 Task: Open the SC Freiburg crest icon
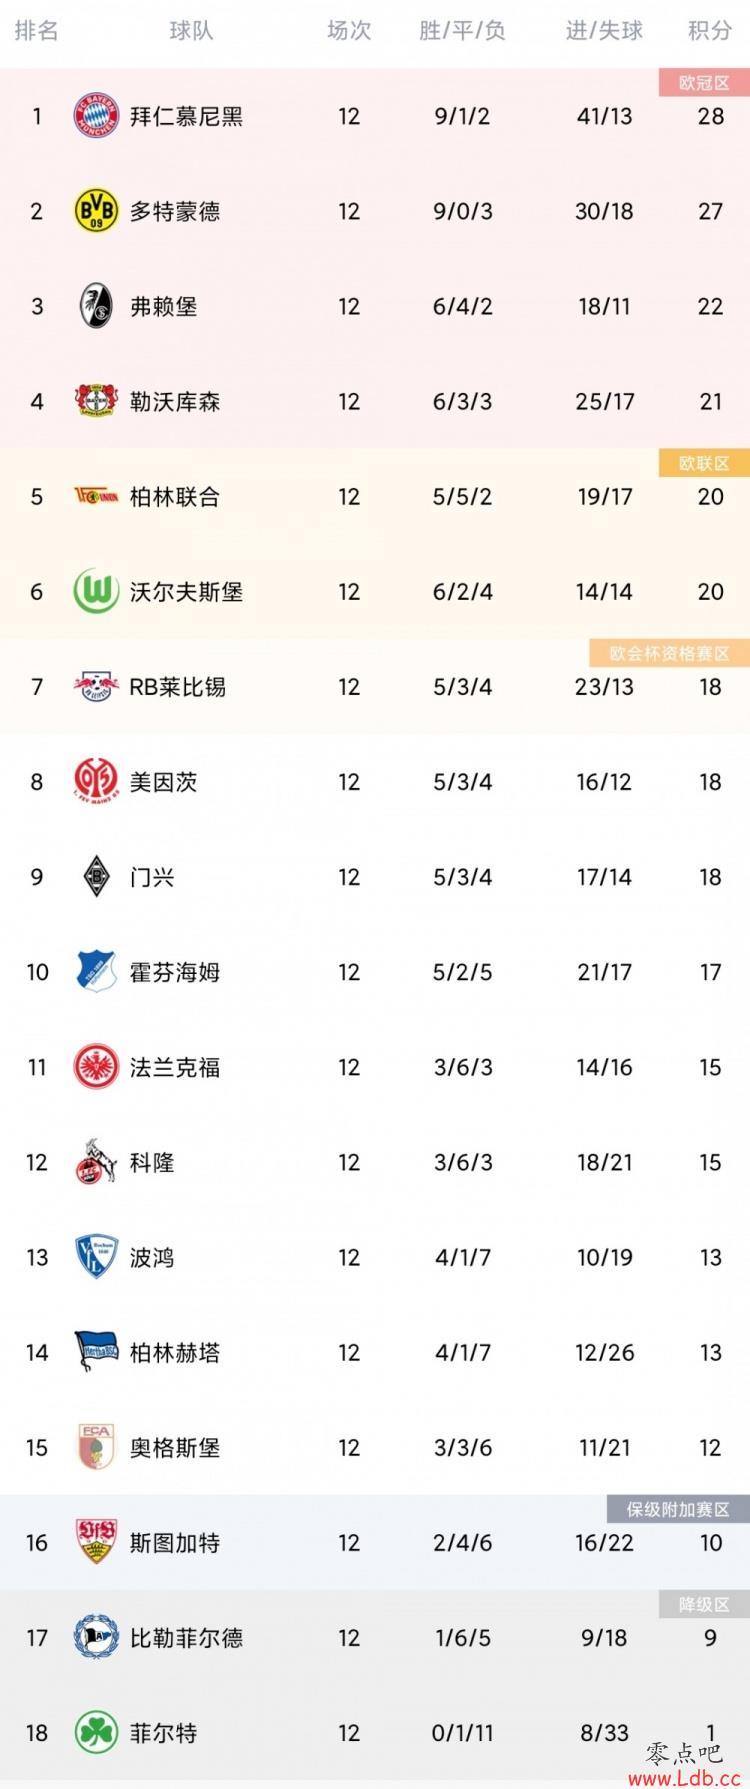(96, 306)
